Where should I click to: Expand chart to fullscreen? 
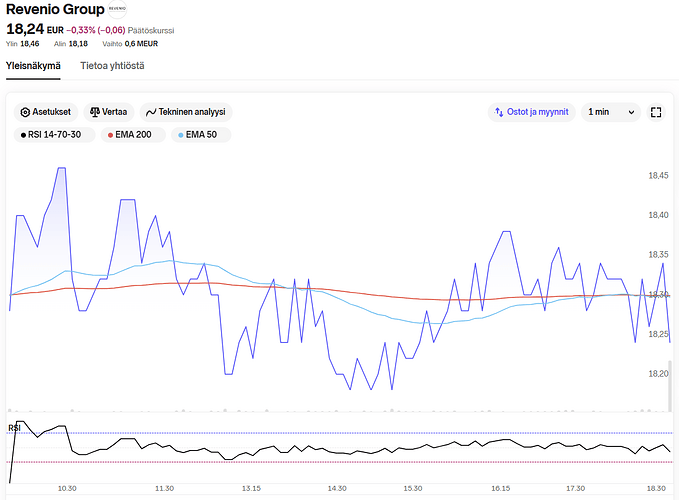(x=656, y=112)
